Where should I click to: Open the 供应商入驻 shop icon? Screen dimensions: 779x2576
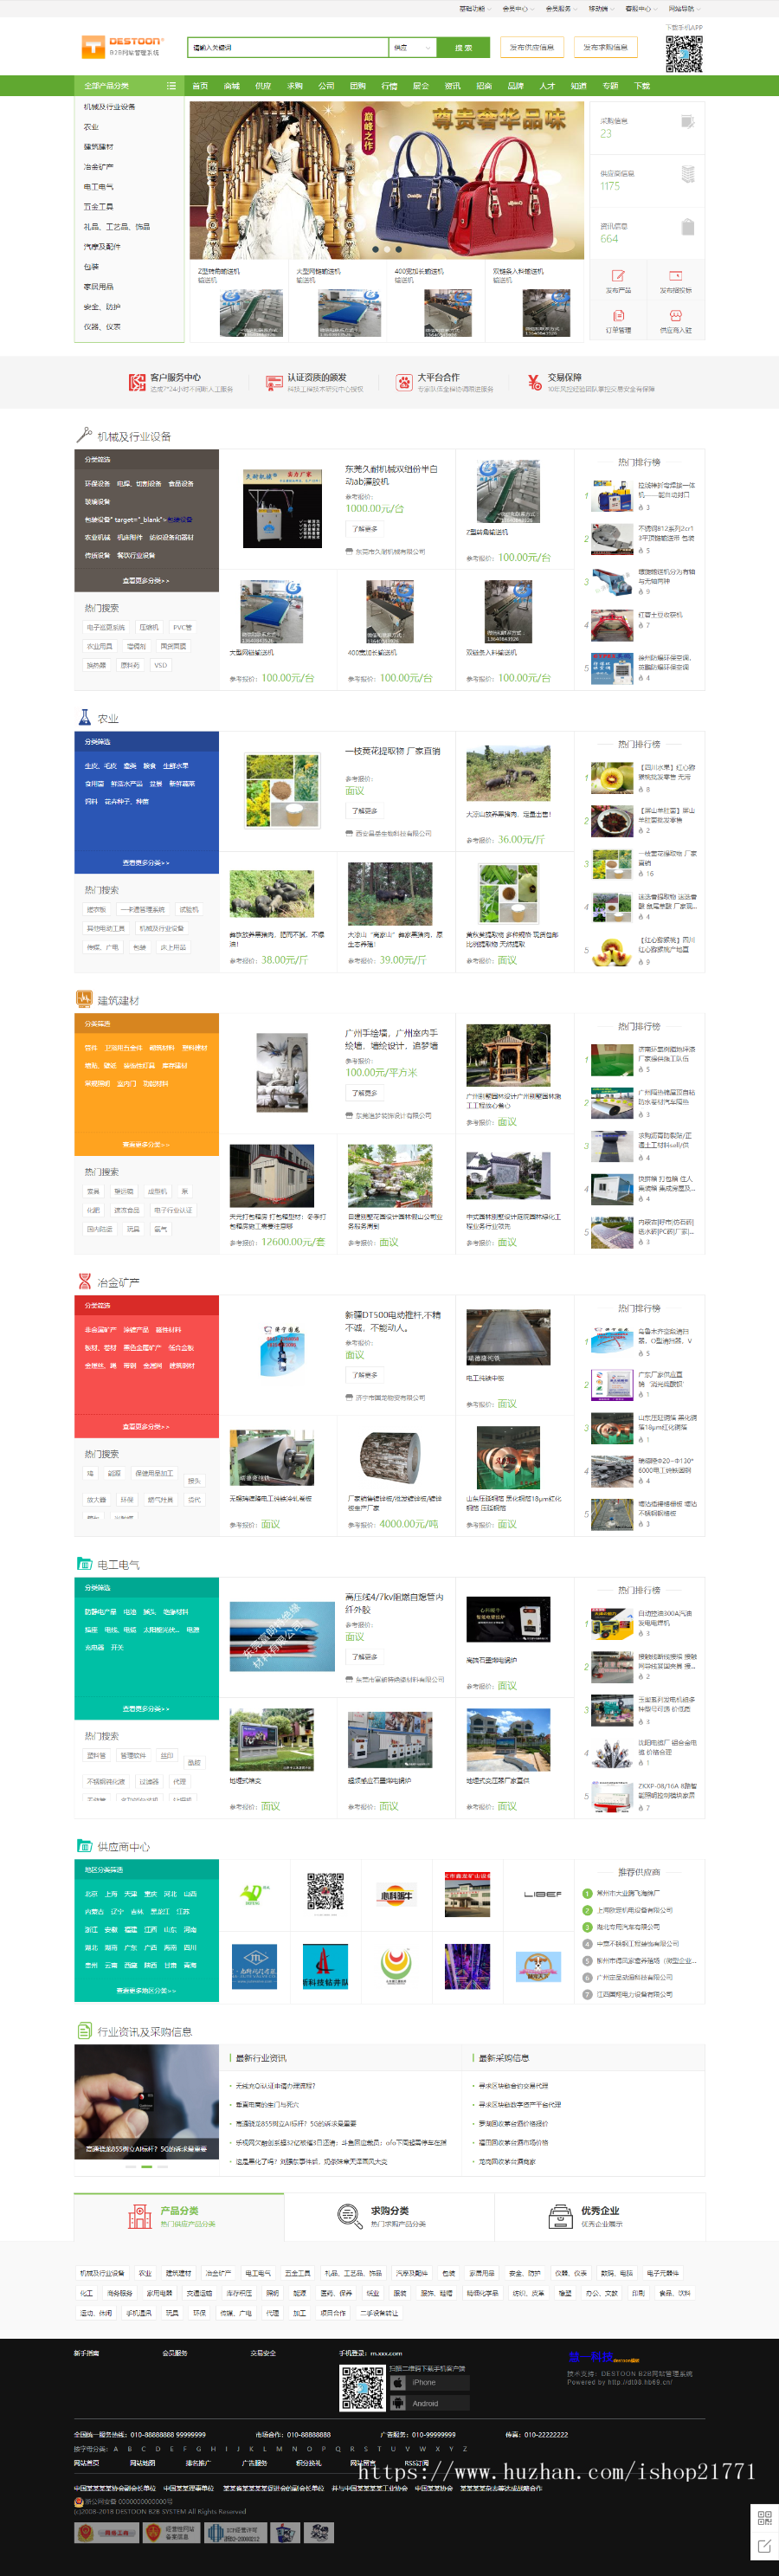pyautogui.click(x=675, y=315)
